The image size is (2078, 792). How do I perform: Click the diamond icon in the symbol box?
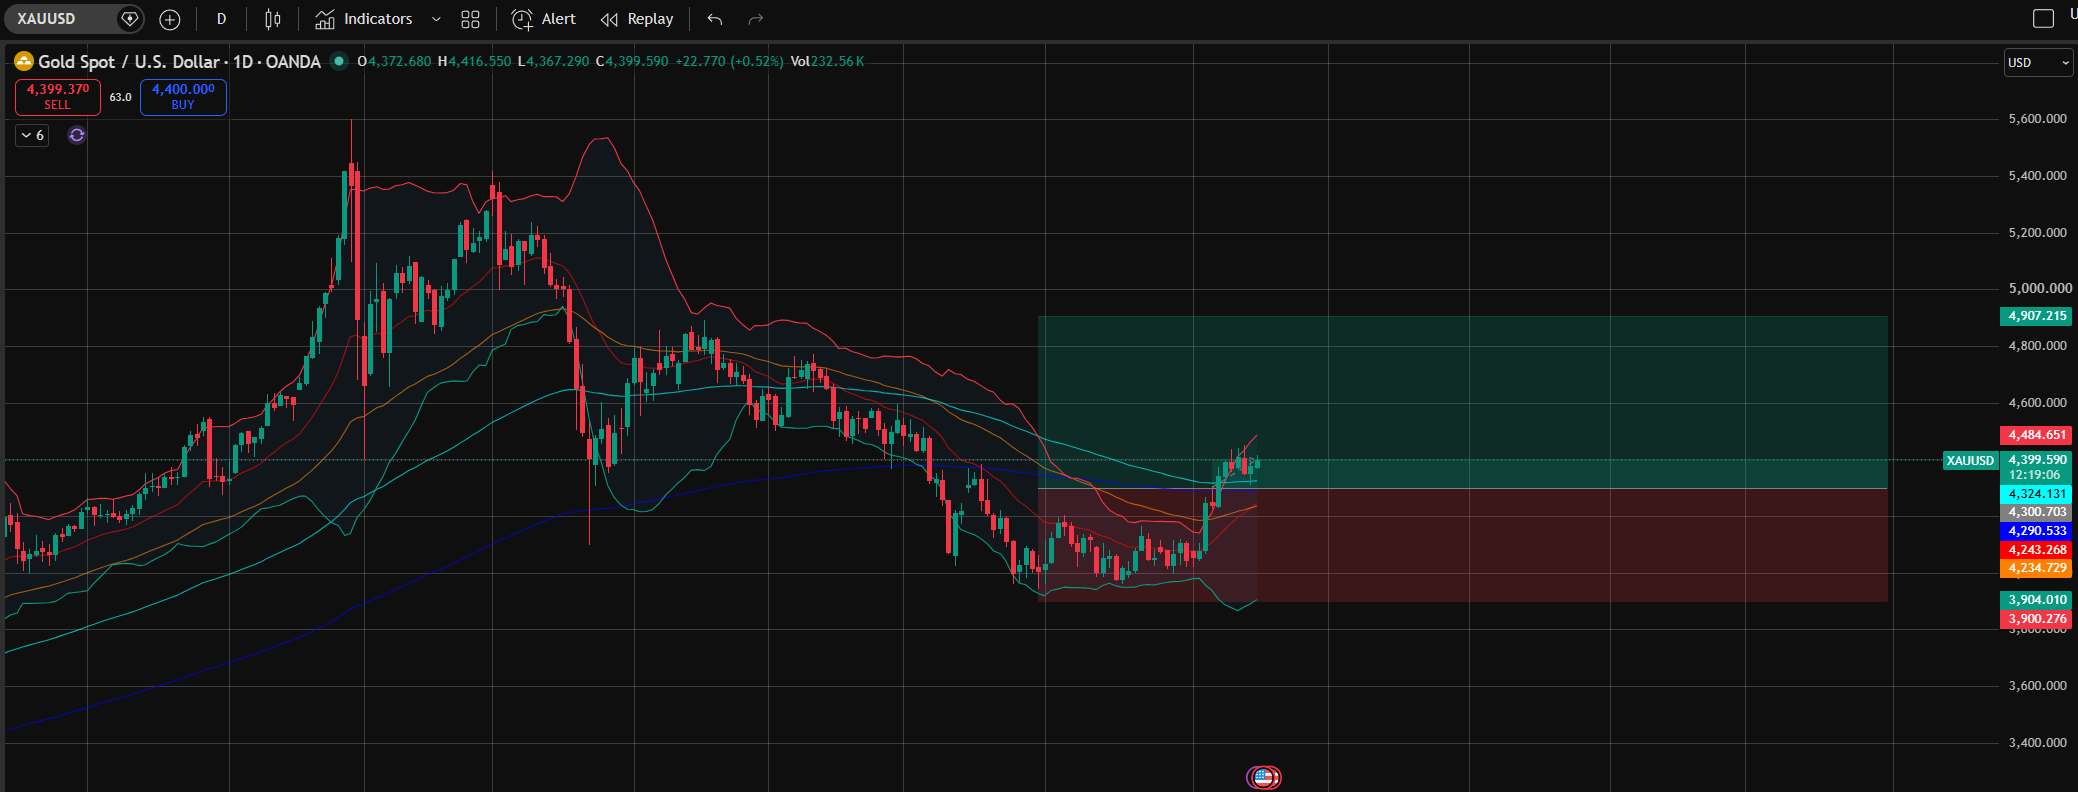click(x=130, y=19)
